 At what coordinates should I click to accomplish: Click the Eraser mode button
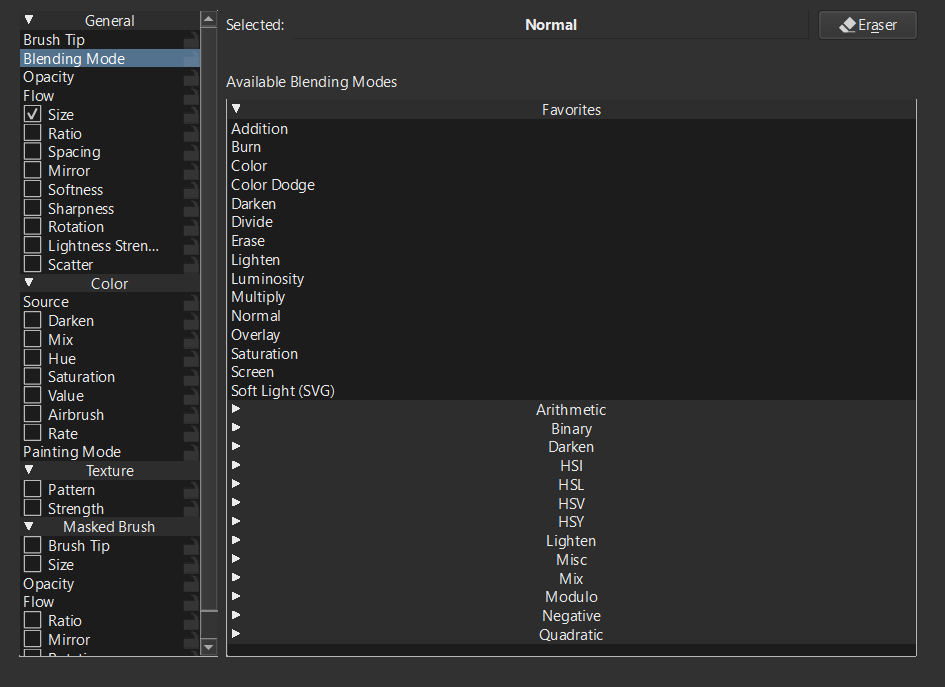(x=867, y=25)
